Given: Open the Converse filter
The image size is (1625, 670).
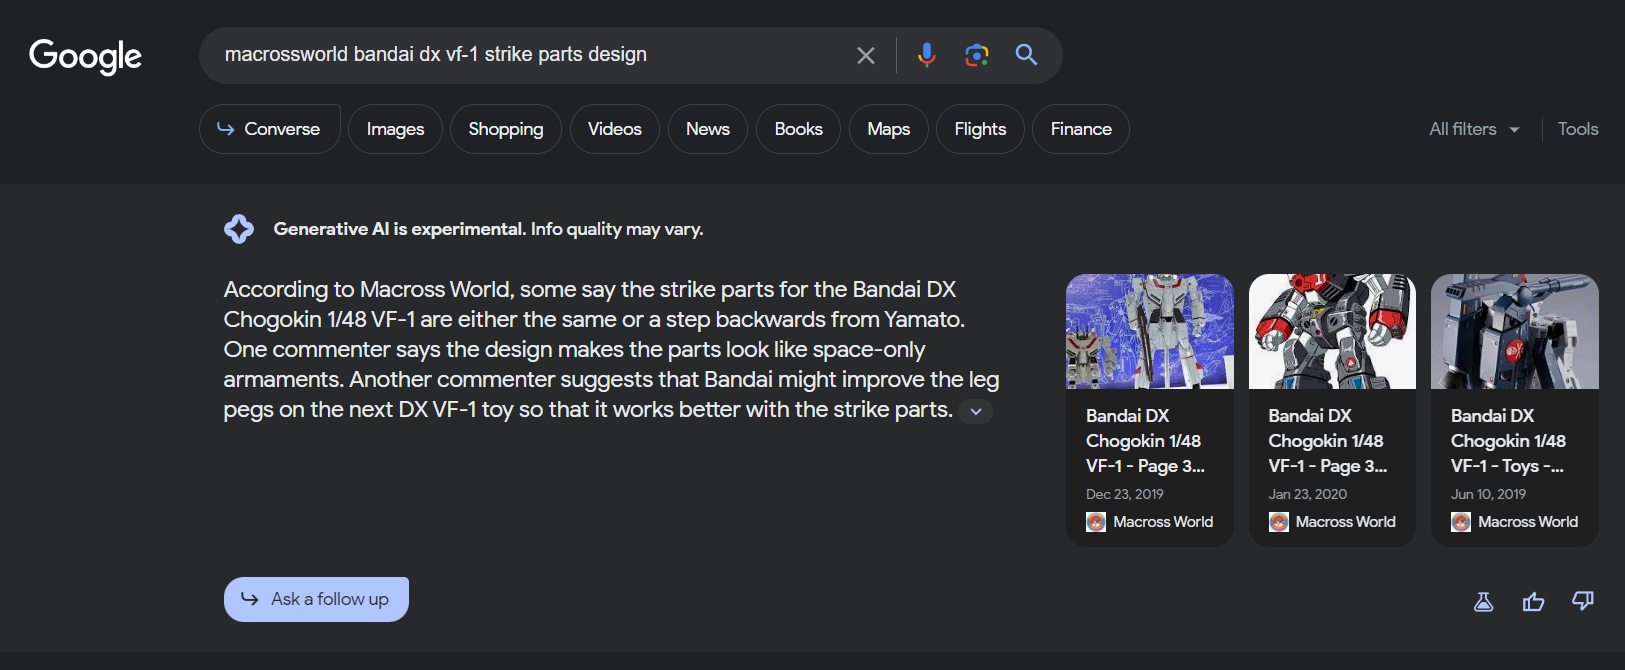Looking at the screenshot, I should coord(270,129).
